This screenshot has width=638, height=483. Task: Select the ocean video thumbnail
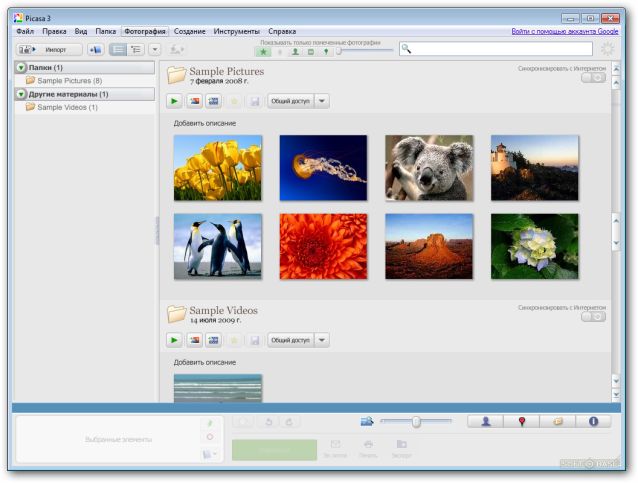point(218,389)
